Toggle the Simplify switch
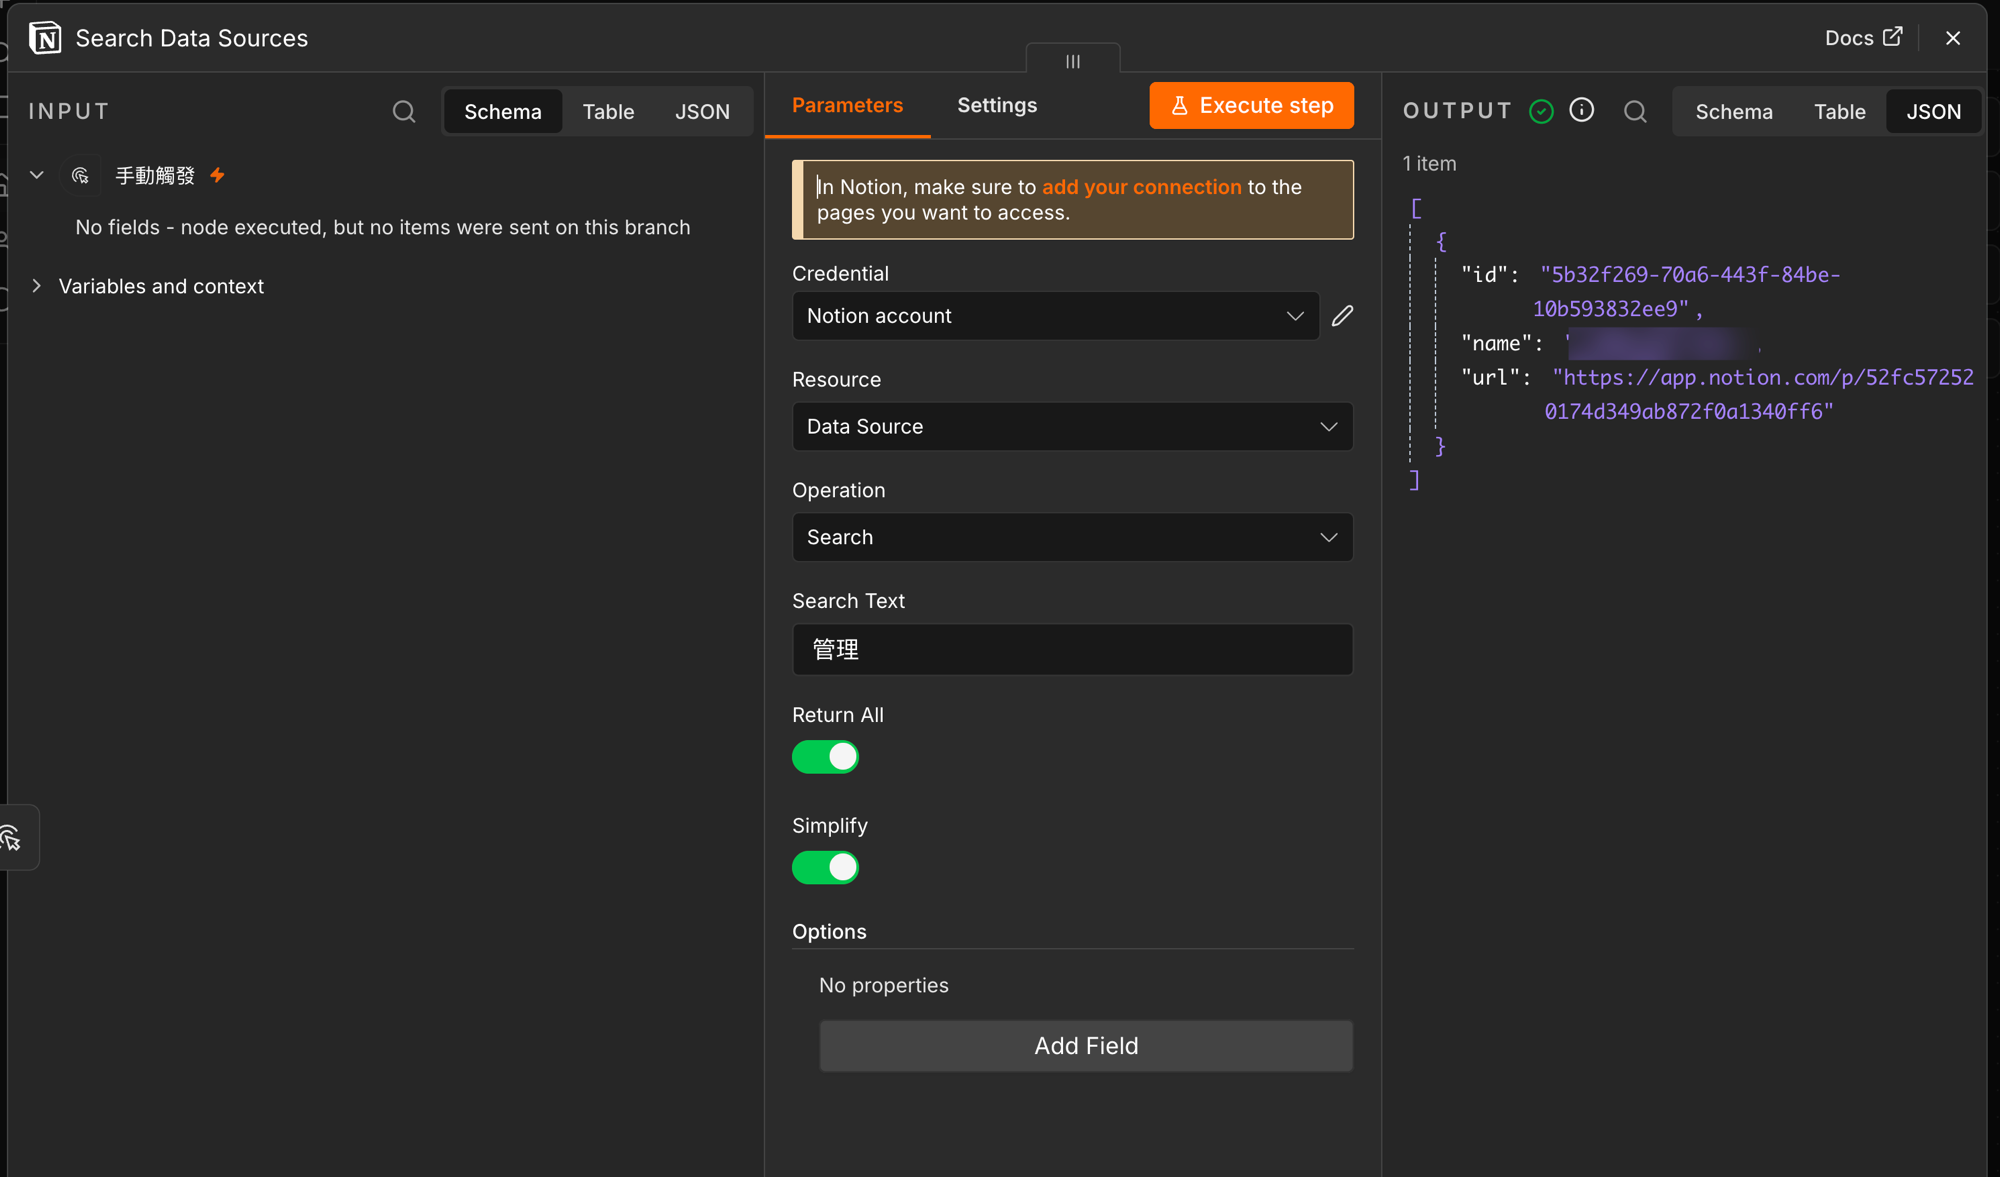Screen dimensions: 2000x1177 pos(825,867)
